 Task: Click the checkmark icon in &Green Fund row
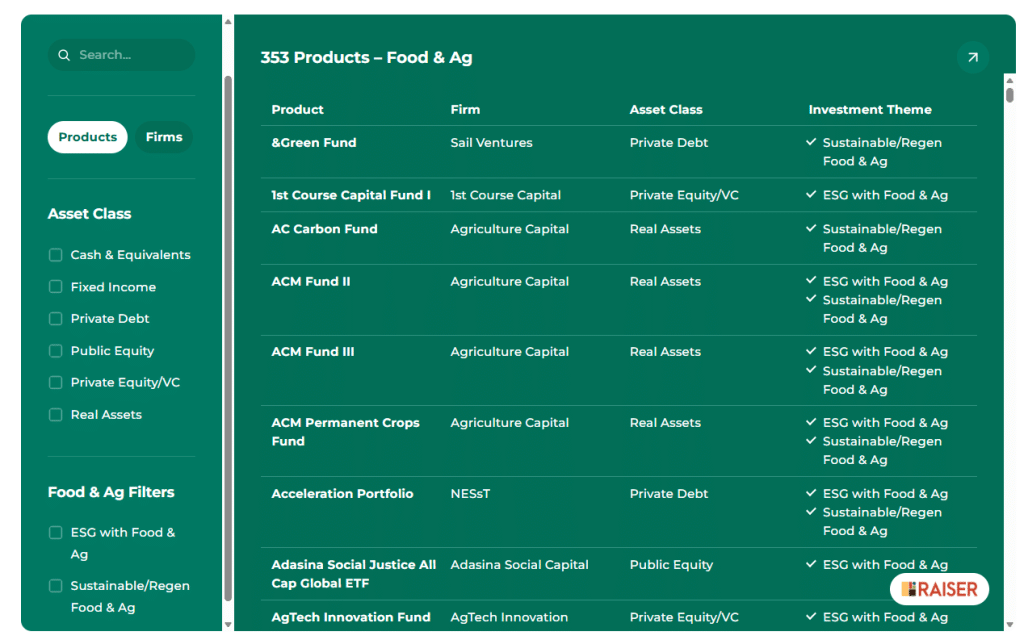coord(812,142)
